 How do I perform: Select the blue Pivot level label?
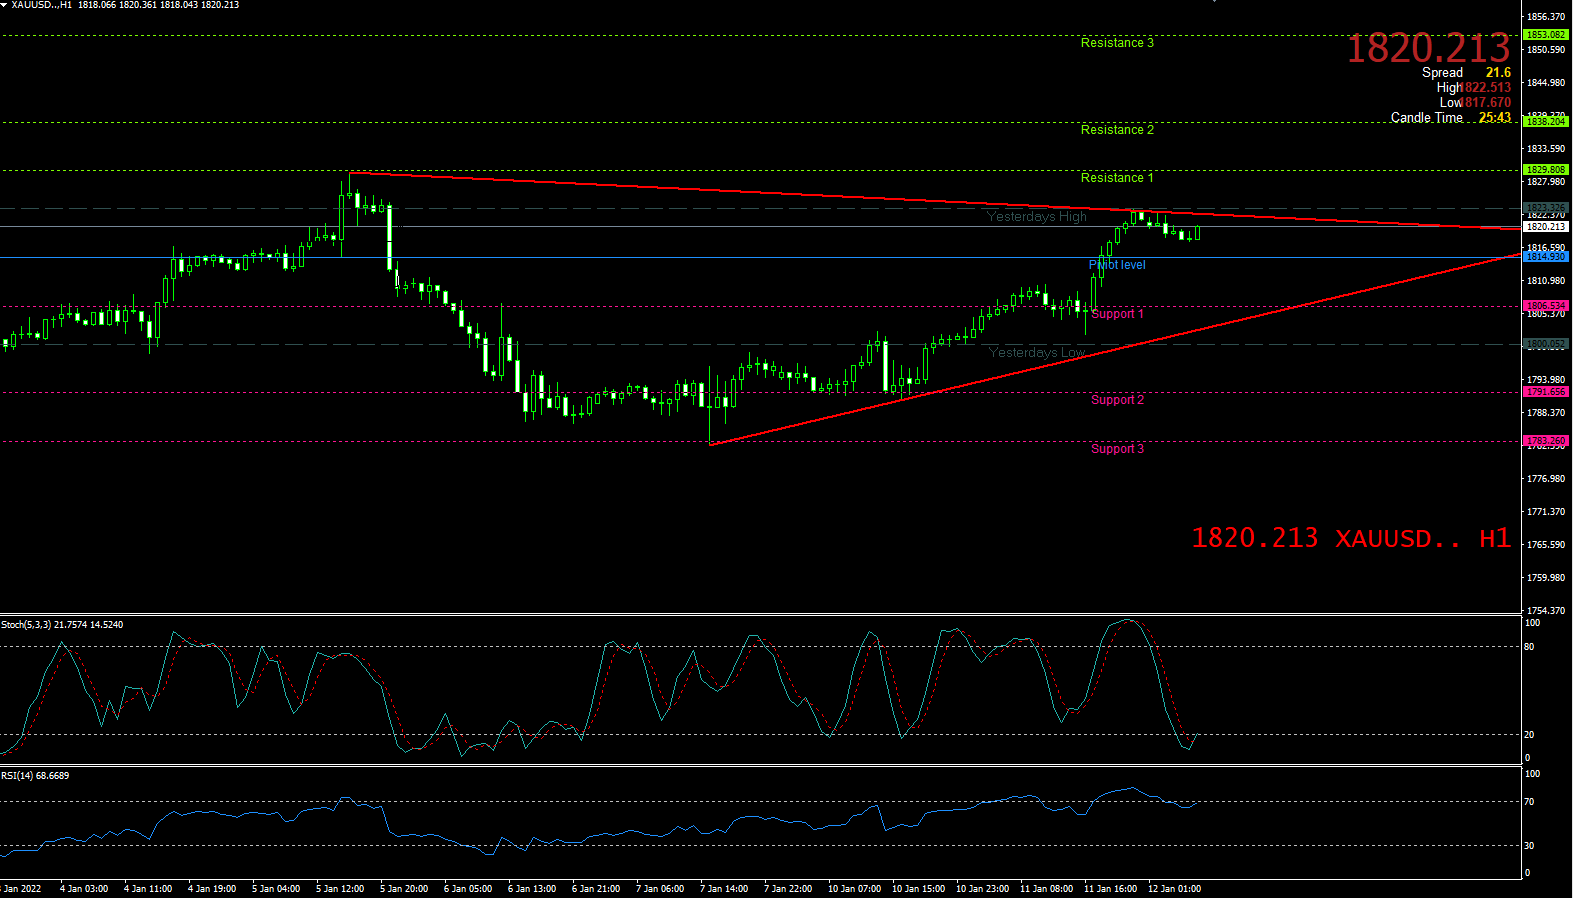coord(1117,265)
